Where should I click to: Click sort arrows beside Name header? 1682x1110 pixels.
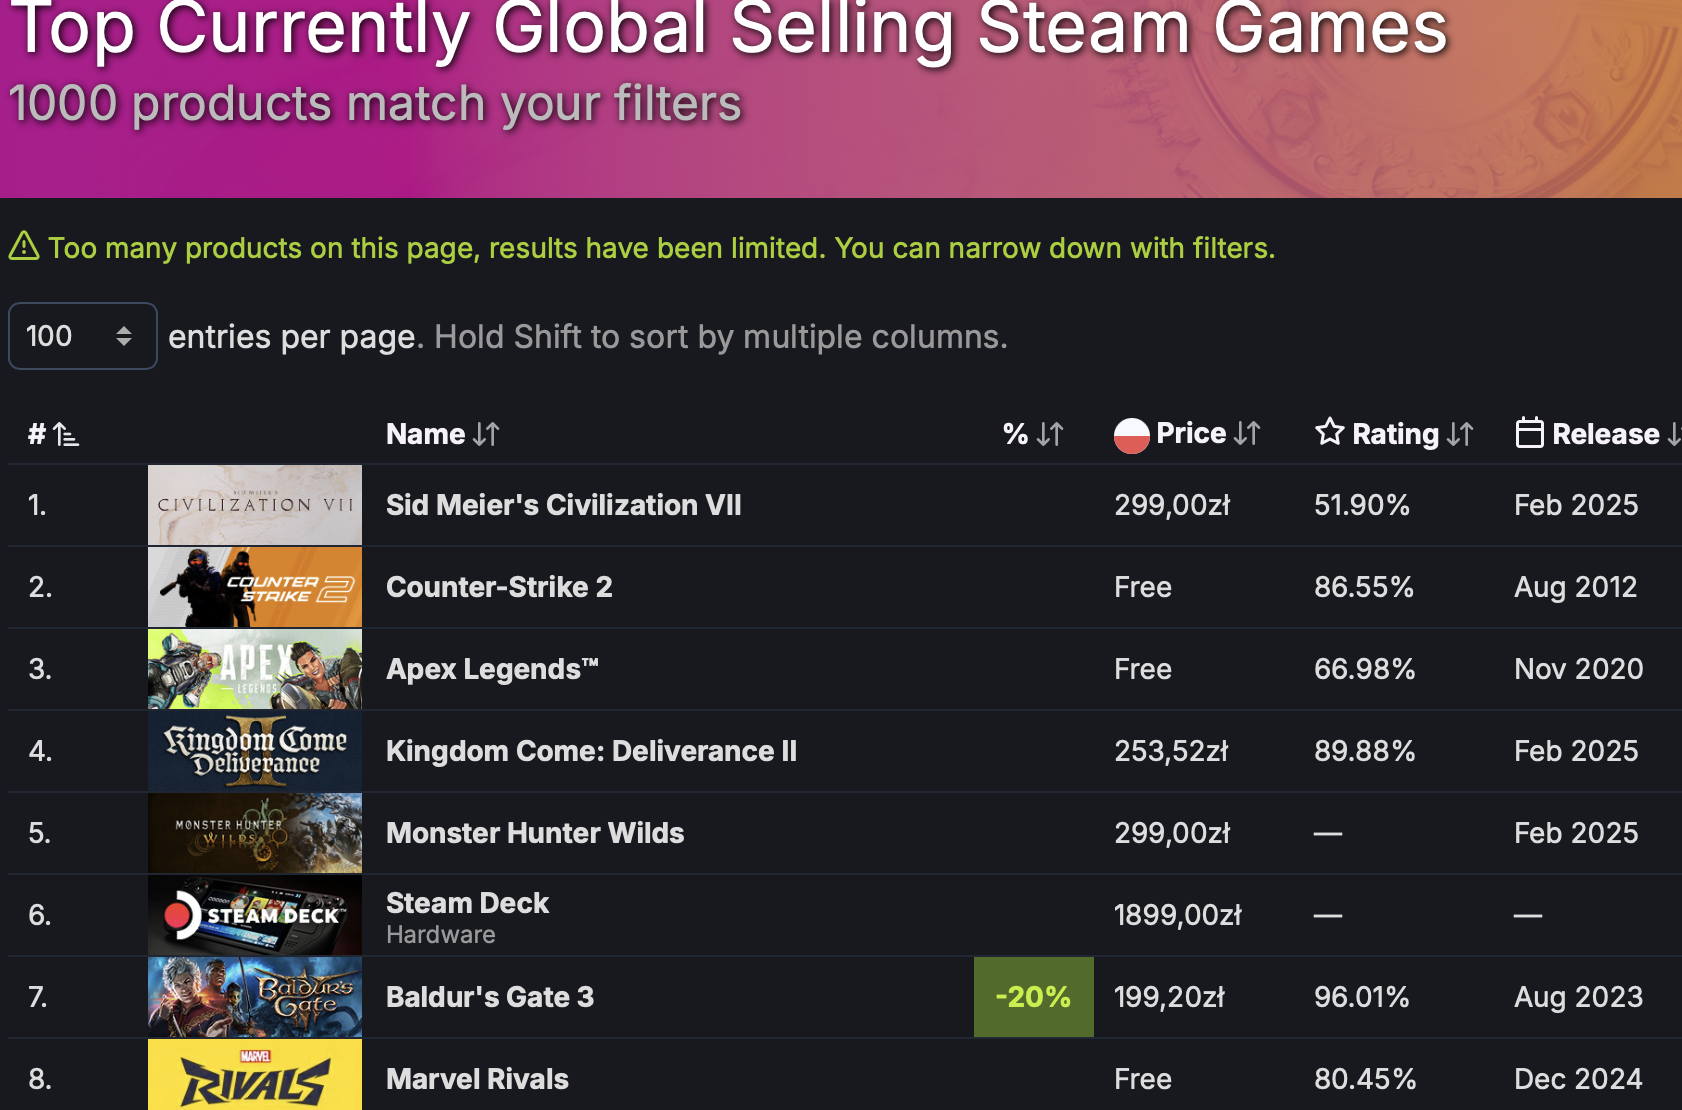(486, 434)
